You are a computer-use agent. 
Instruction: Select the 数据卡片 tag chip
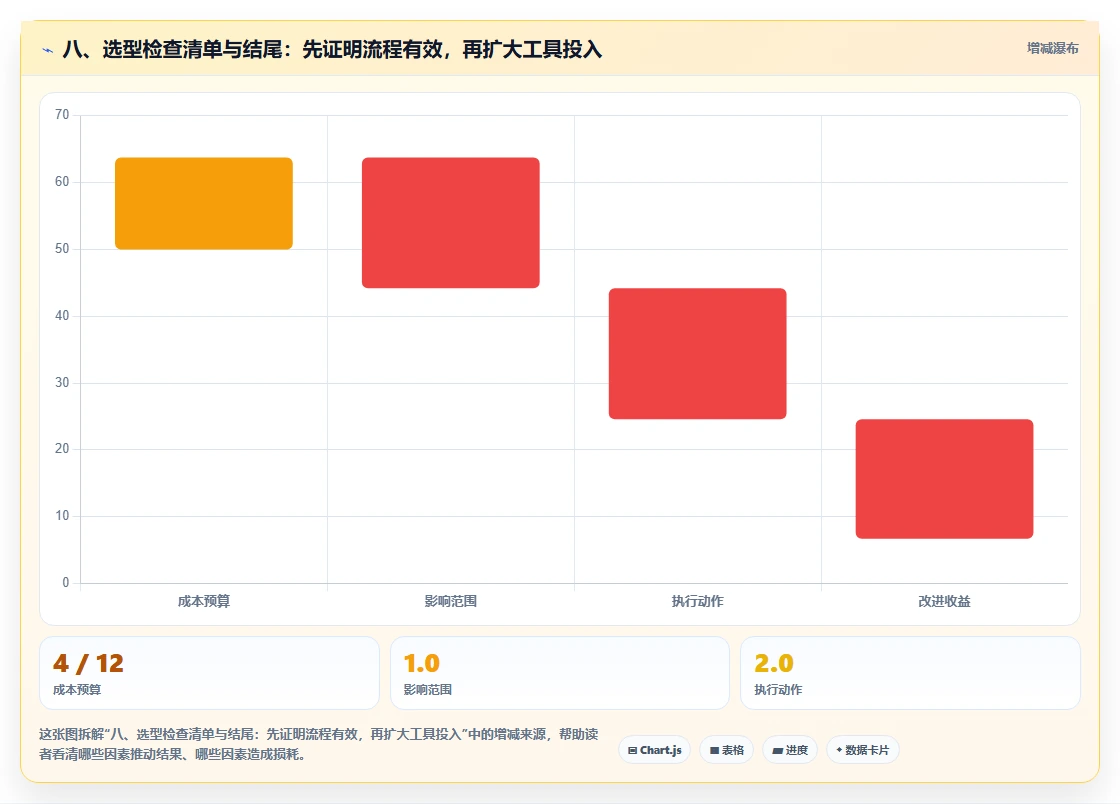pos(863,750)
